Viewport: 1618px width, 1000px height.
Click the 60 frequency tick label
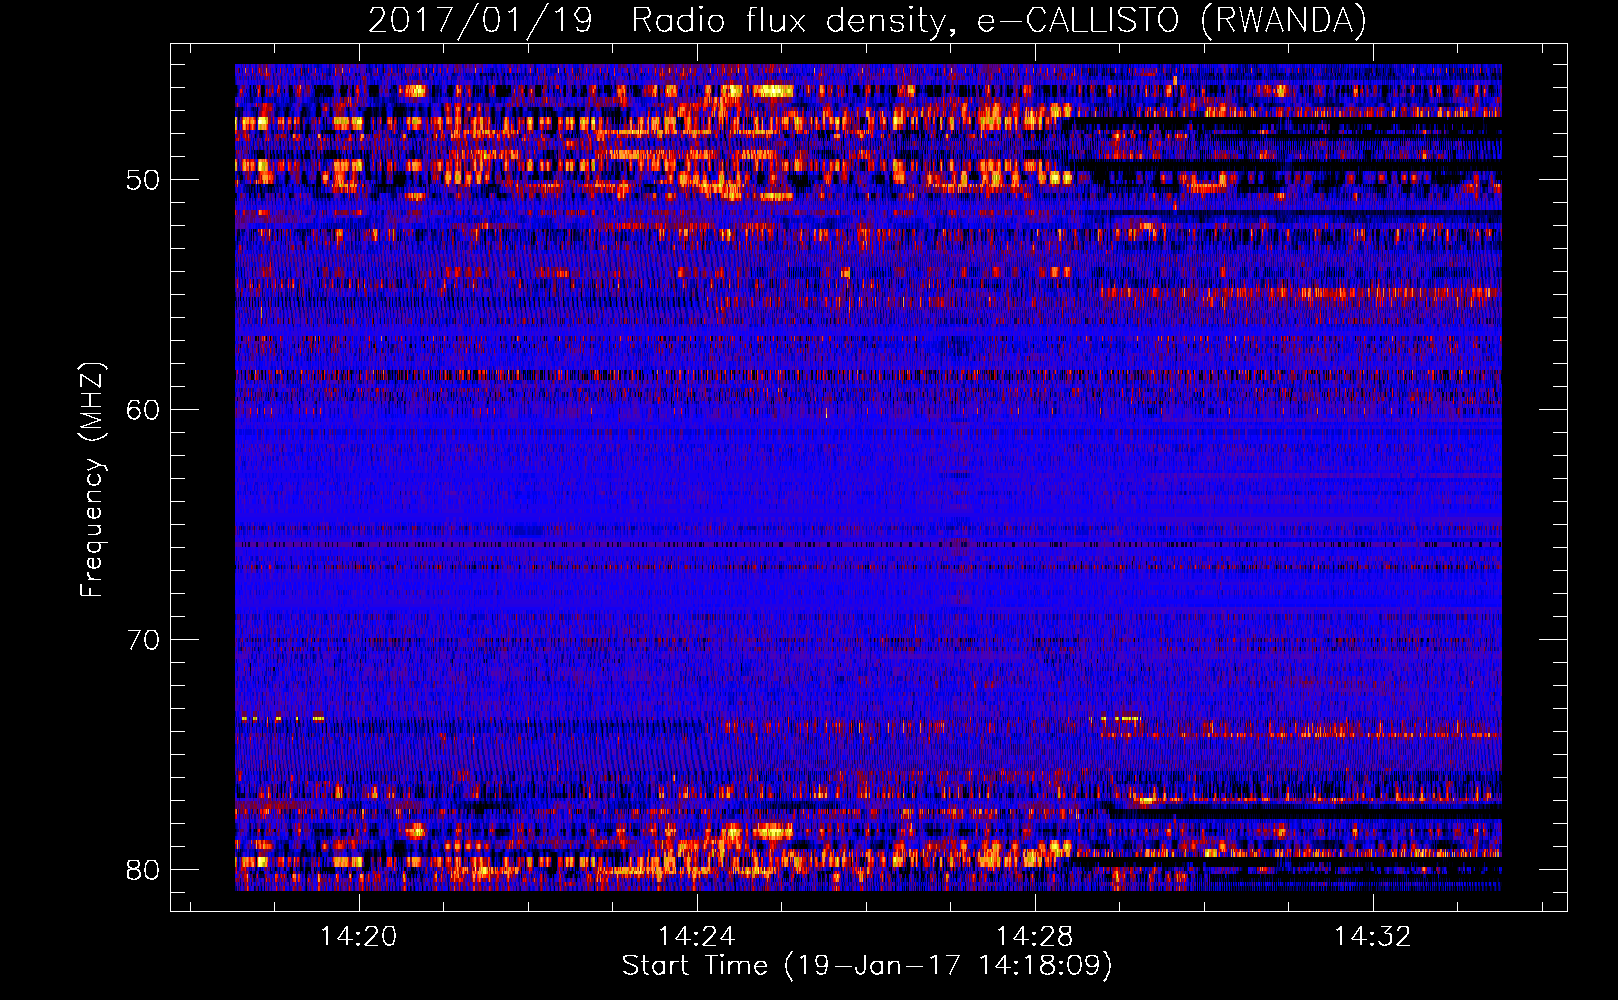click(143, 410)
